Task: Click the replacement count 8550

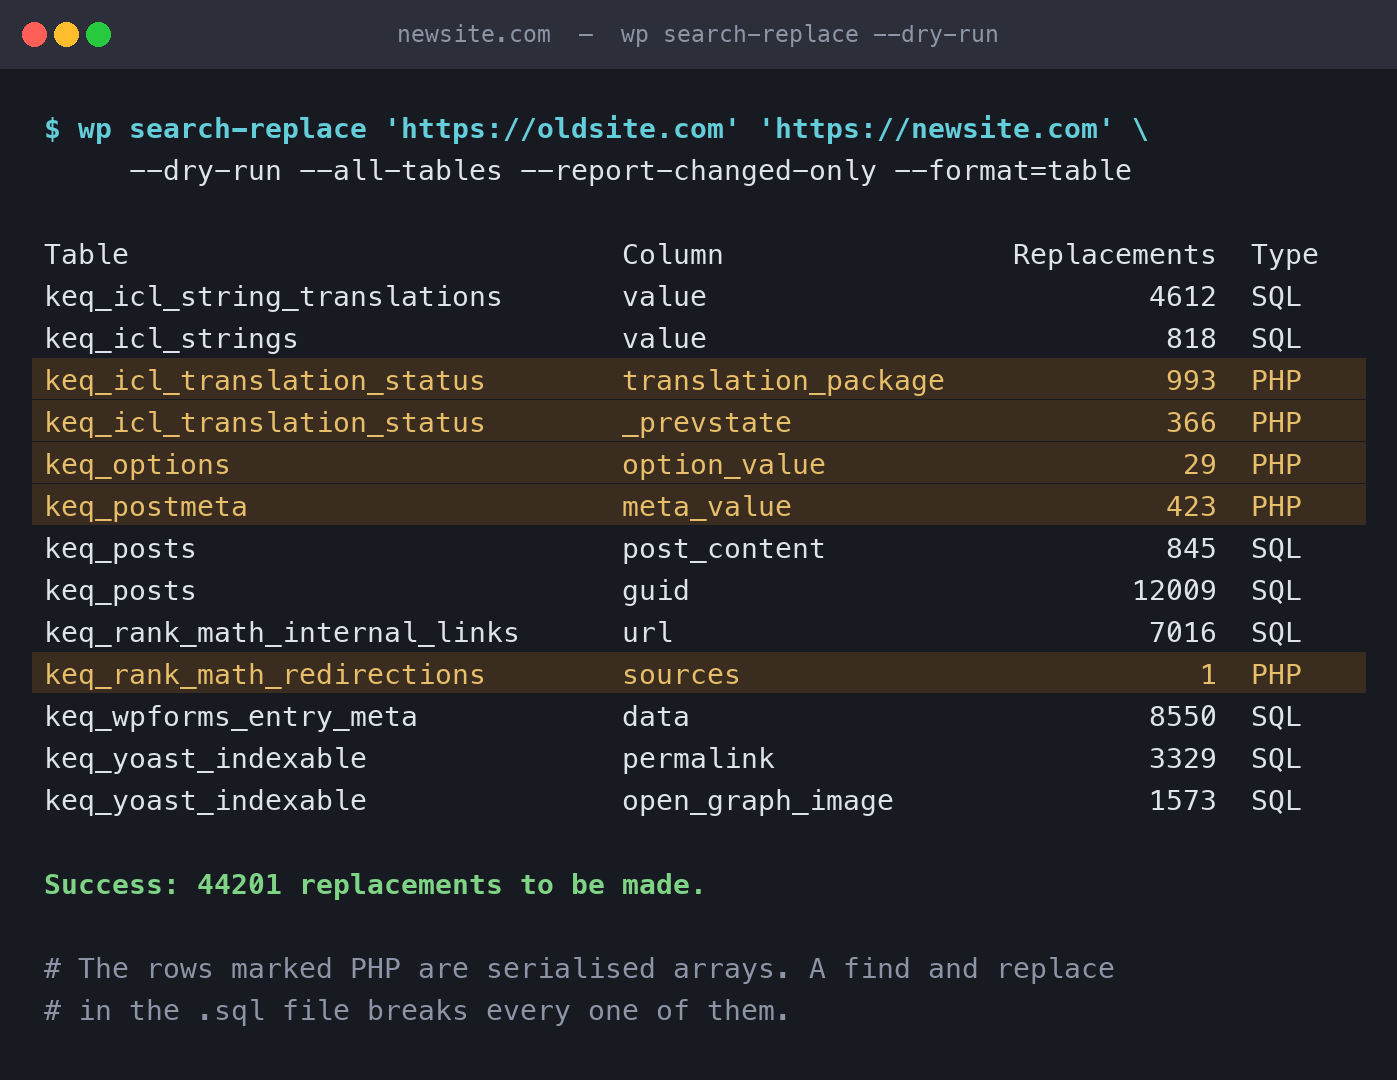Action: 1183,717
